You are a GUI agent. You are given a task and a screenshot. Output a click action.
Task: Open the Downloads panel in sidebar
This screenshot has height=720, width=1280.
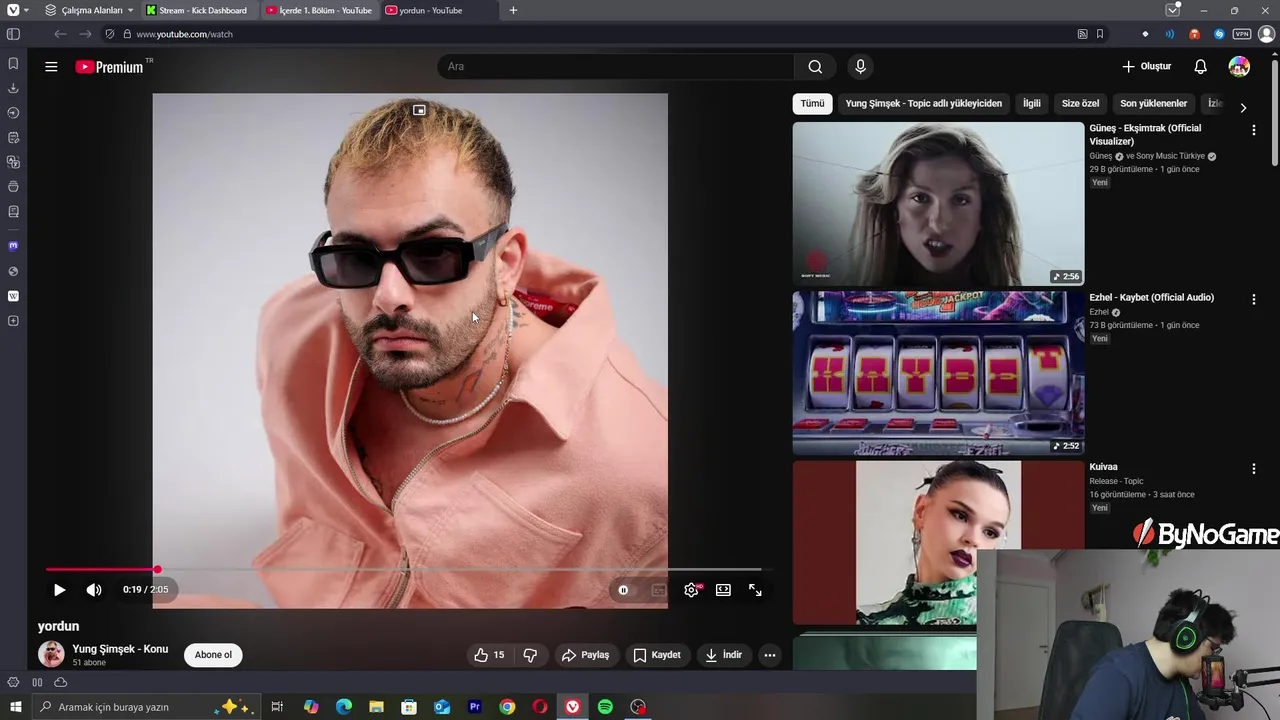(x=13, y=88)
